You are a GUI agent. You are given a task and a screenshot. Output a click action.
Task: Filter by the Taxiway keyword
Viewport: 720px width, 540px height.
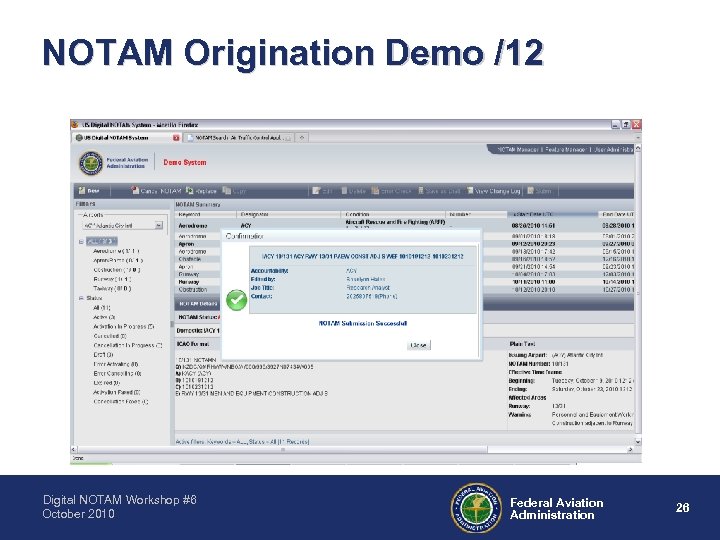[x=112, y=288]
